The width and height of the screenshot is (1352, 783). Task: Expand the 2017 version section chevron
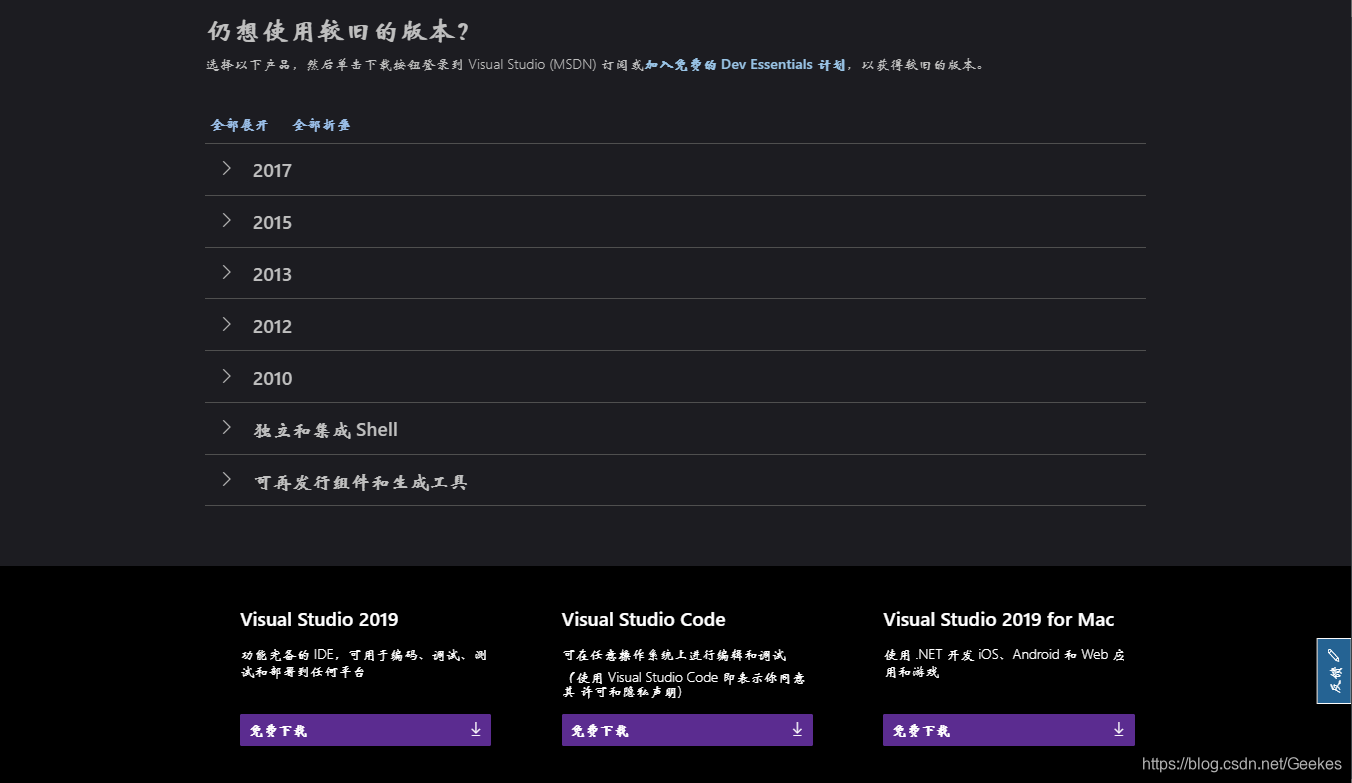point(227,168)
